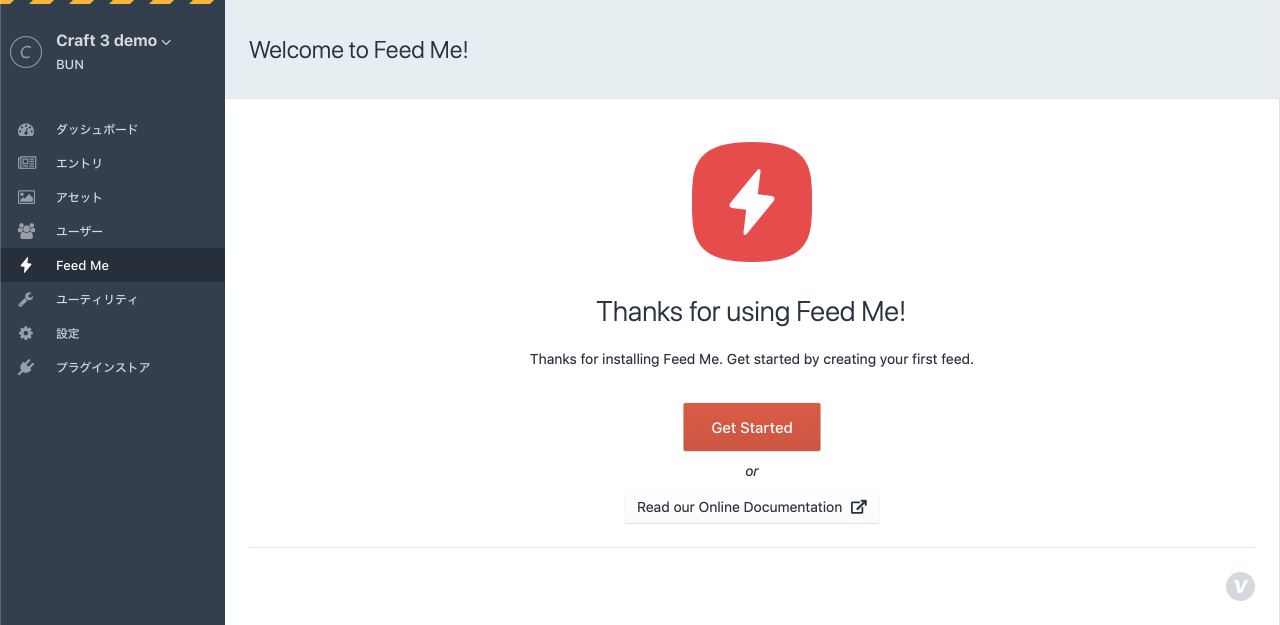Choose the Feed Me text in the sidebar

pyautogui.click(x=82, y=265)
